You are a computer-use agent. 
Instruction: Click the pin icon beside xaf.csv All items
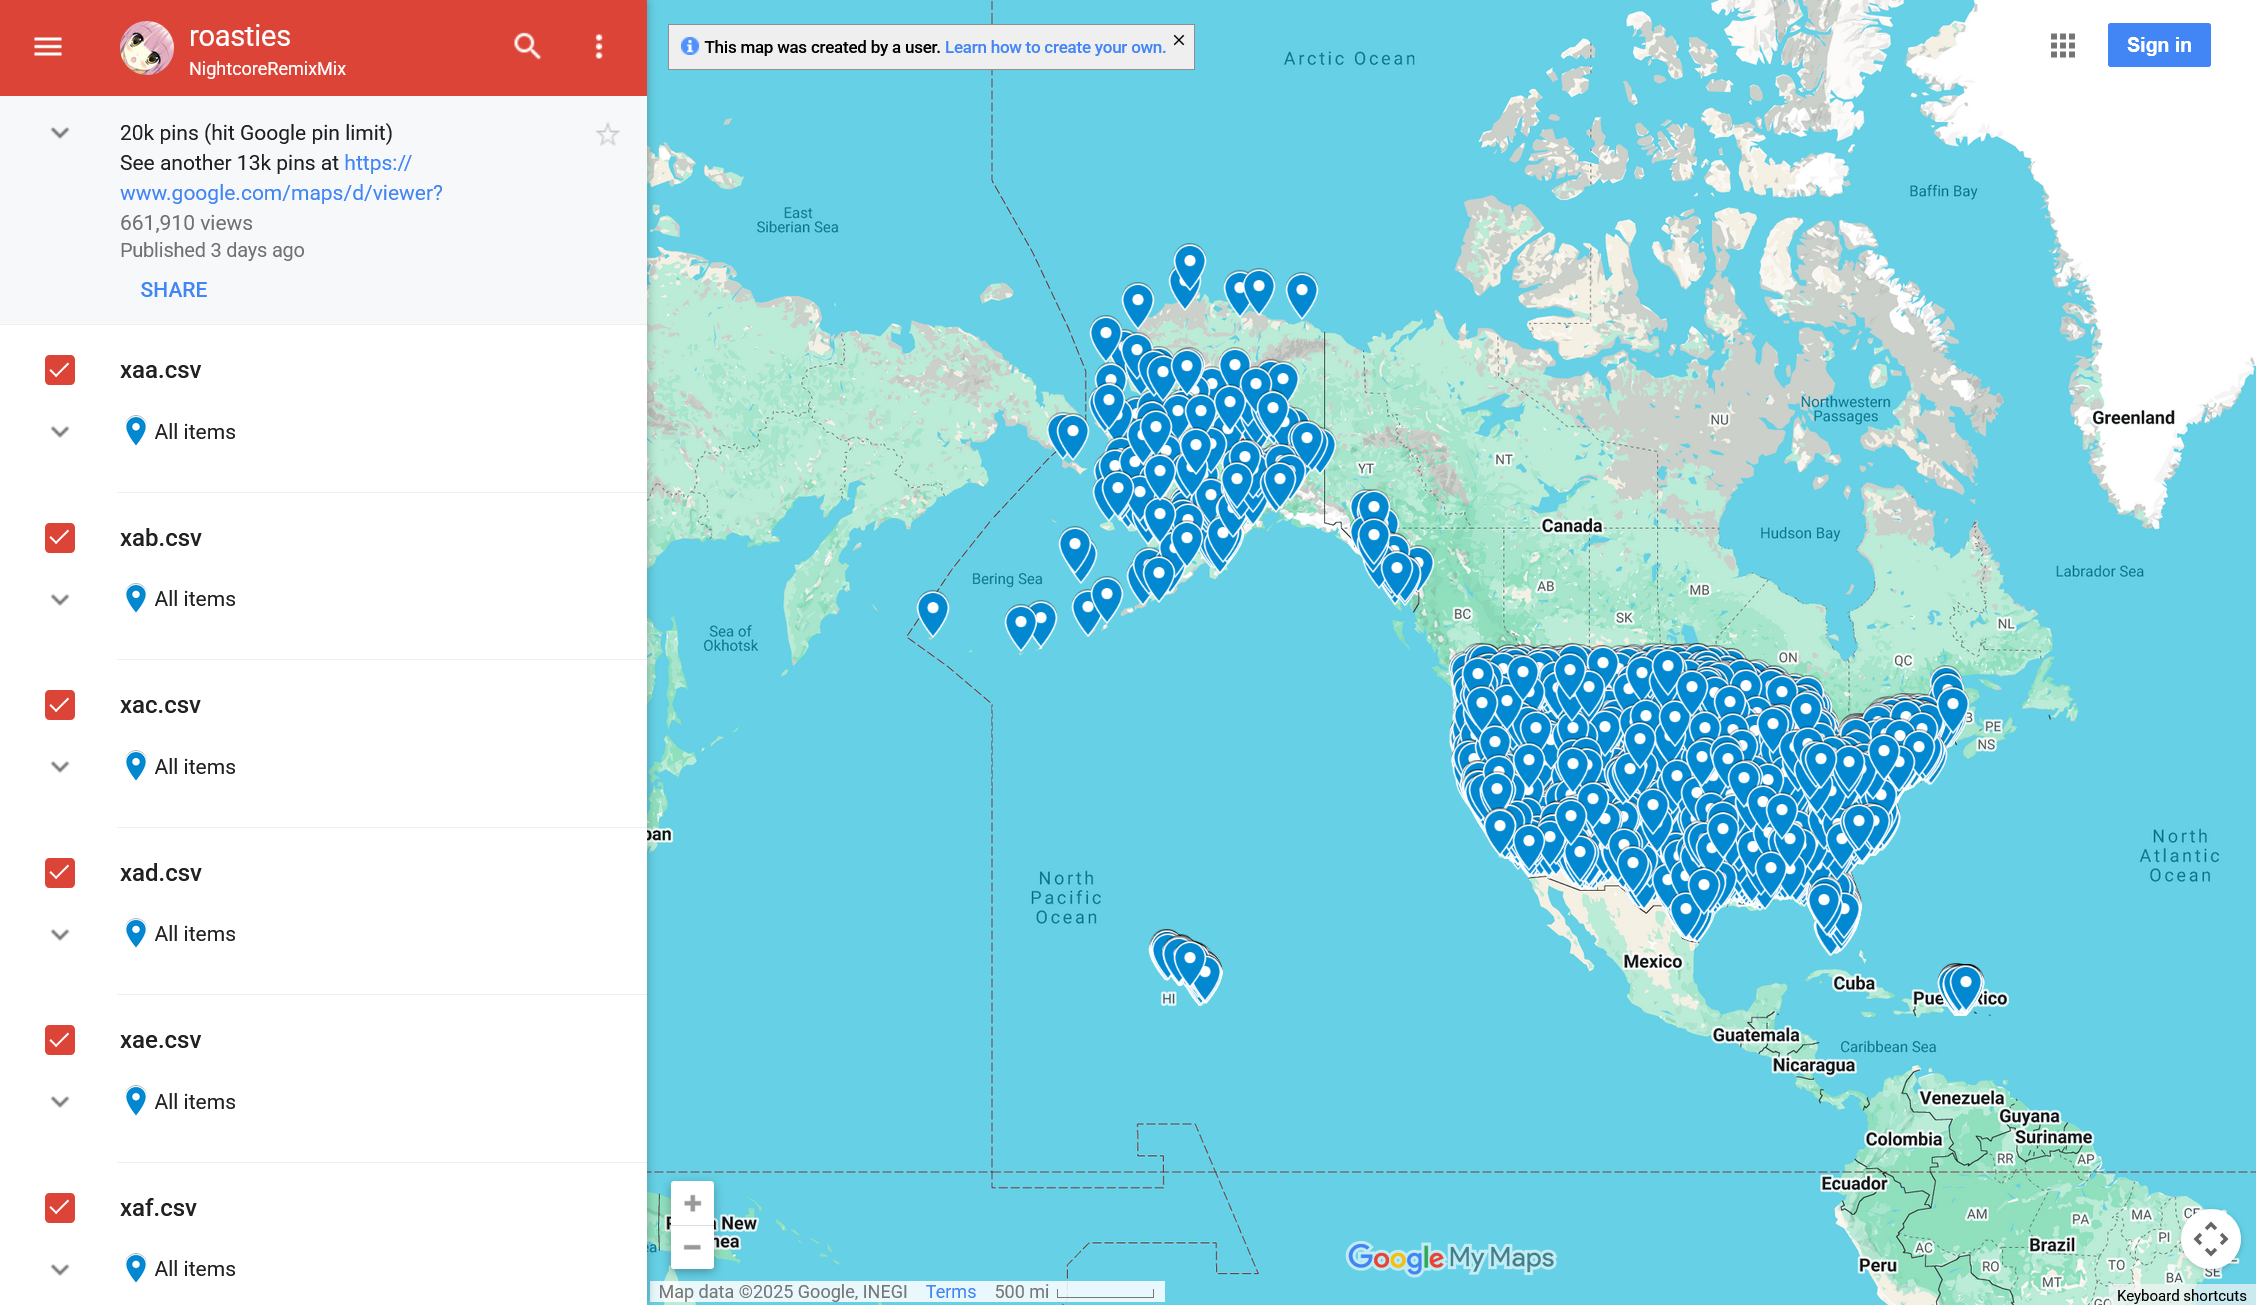[136, 1268]
